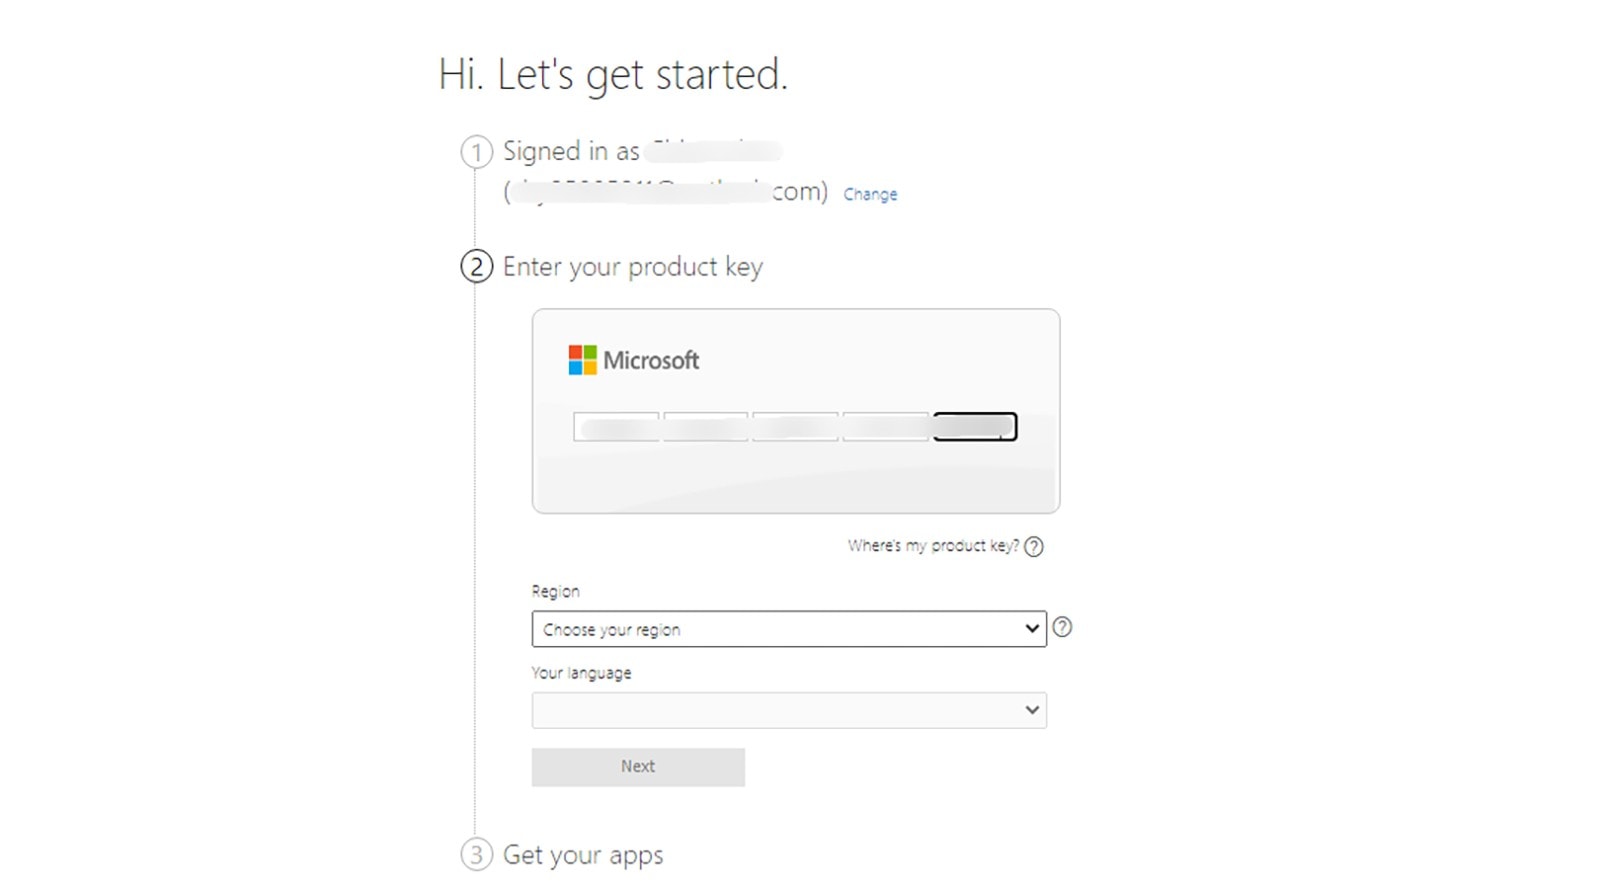Click the step 1 circle icon

click(476, 152)
